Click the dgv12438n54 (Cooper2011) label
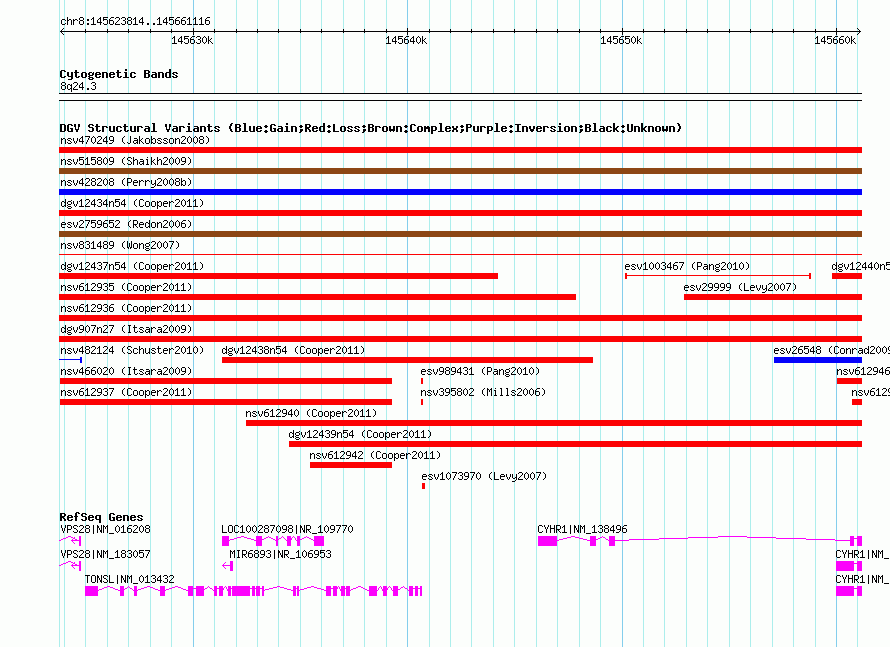This screenshot has height=647, width=890. (293, 350)
